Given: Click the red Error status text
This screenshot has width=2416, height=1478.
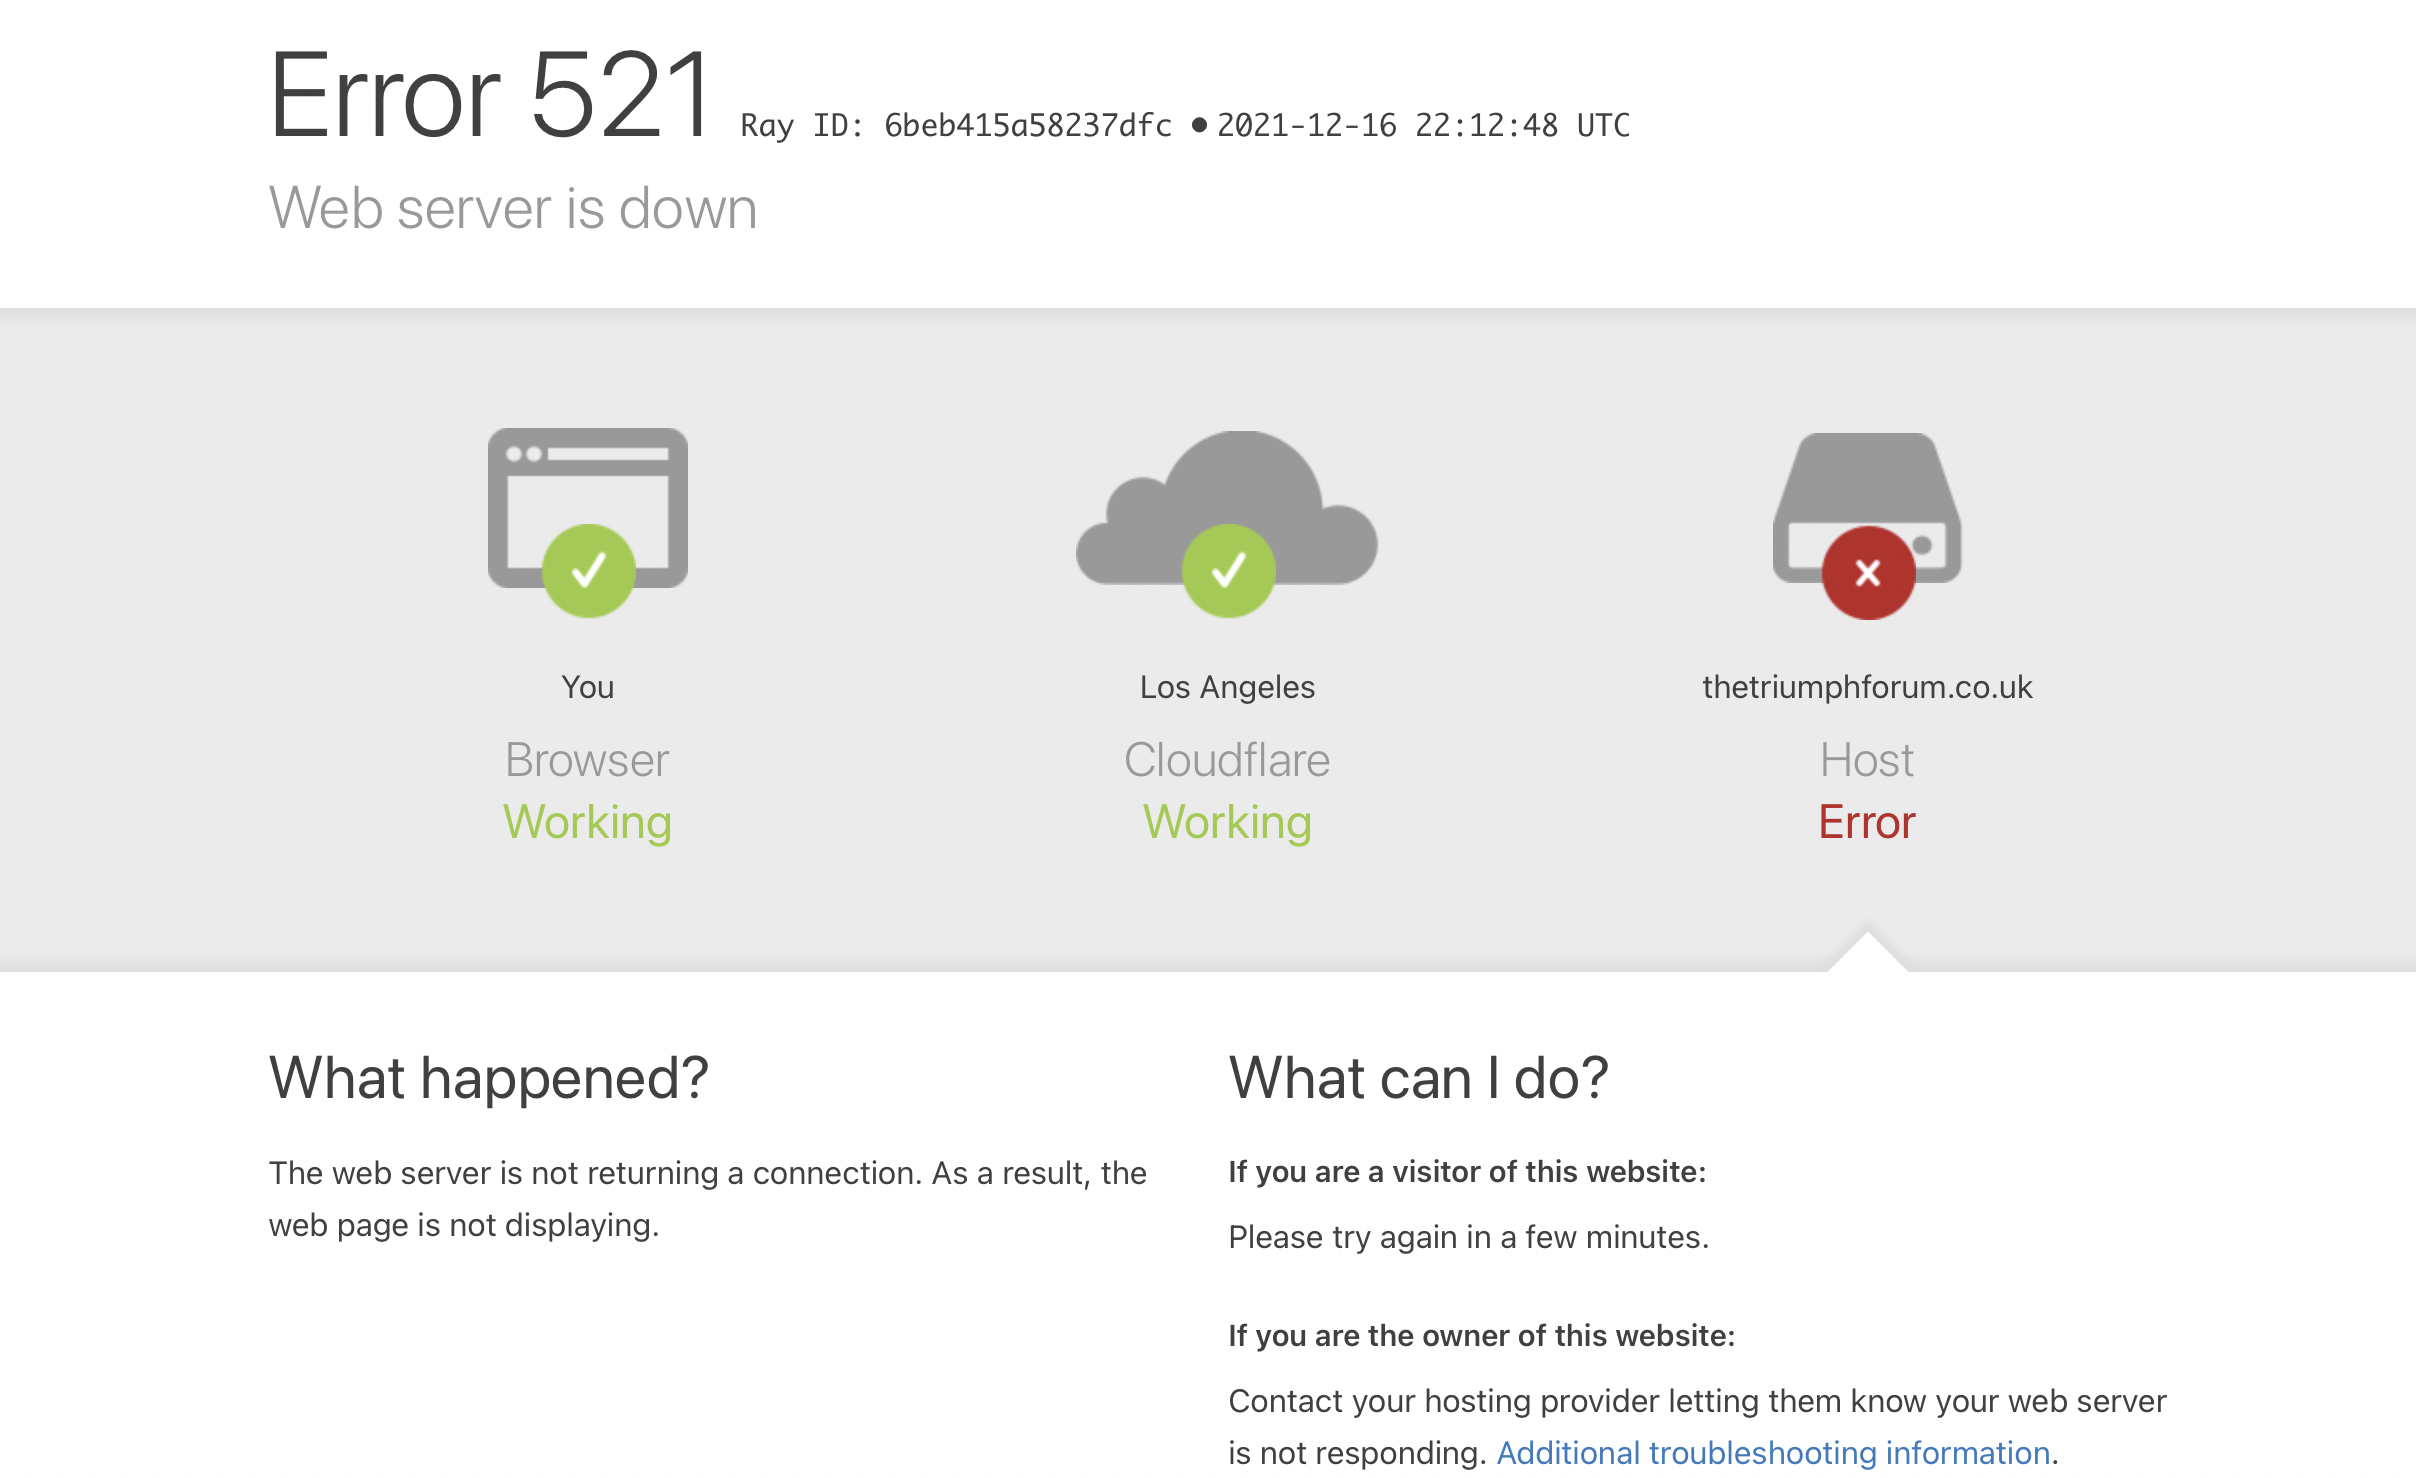Looking at the screenshot, I should [1866, 822].
